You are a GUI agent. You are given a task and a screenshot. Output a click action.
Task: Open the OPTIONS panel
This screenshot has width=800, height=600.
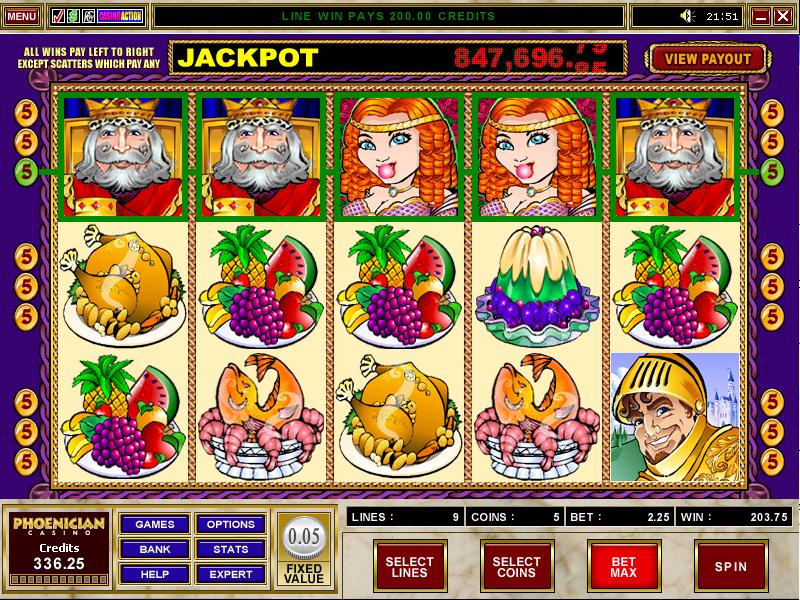pyautogui.click(x=231, y=524)
